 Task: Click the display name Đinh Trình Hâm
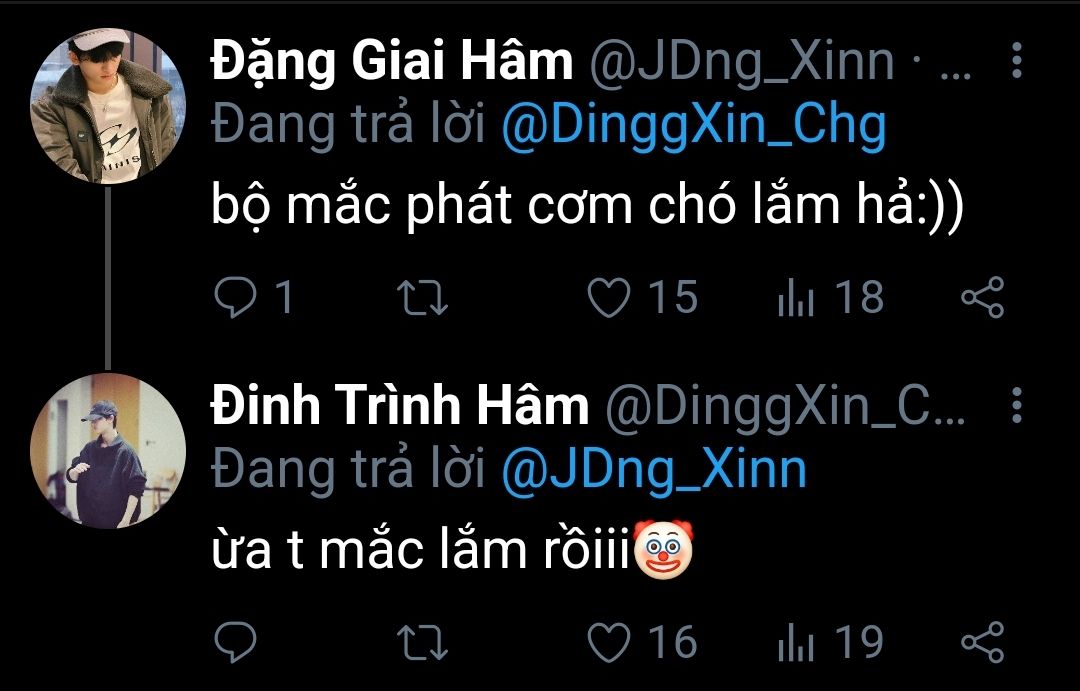[399, 407]
